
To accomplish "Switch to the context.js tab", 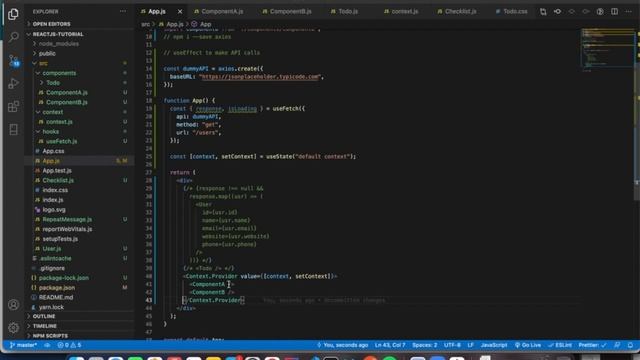I will click(401, 11).
